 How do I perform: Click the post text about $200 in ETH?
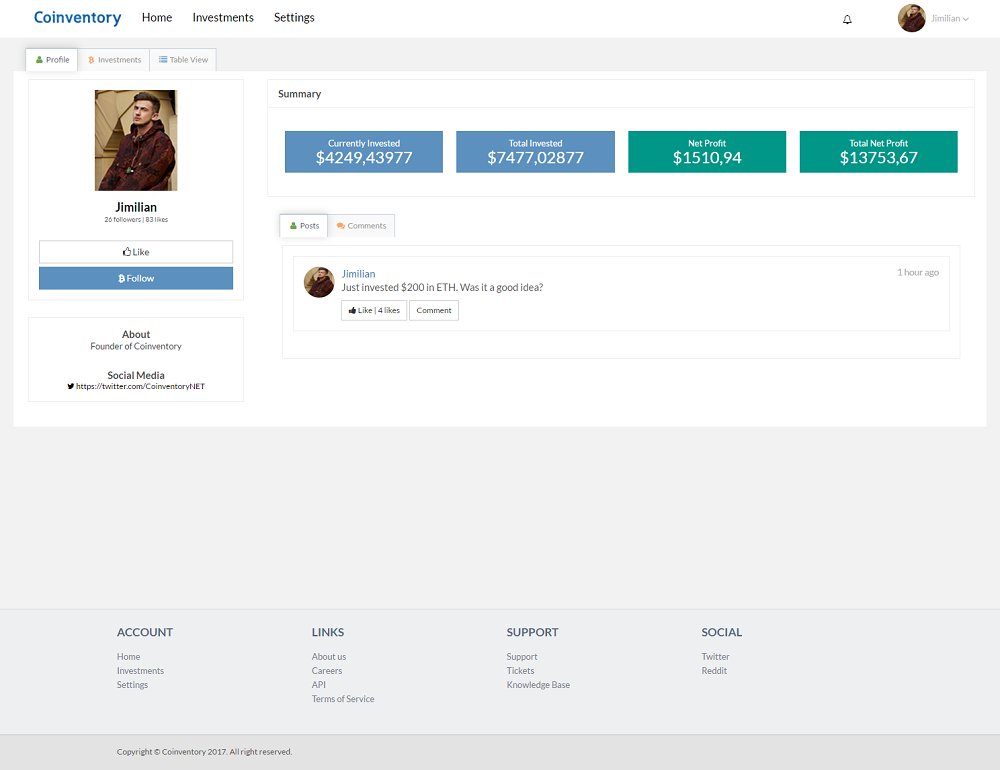442,288
